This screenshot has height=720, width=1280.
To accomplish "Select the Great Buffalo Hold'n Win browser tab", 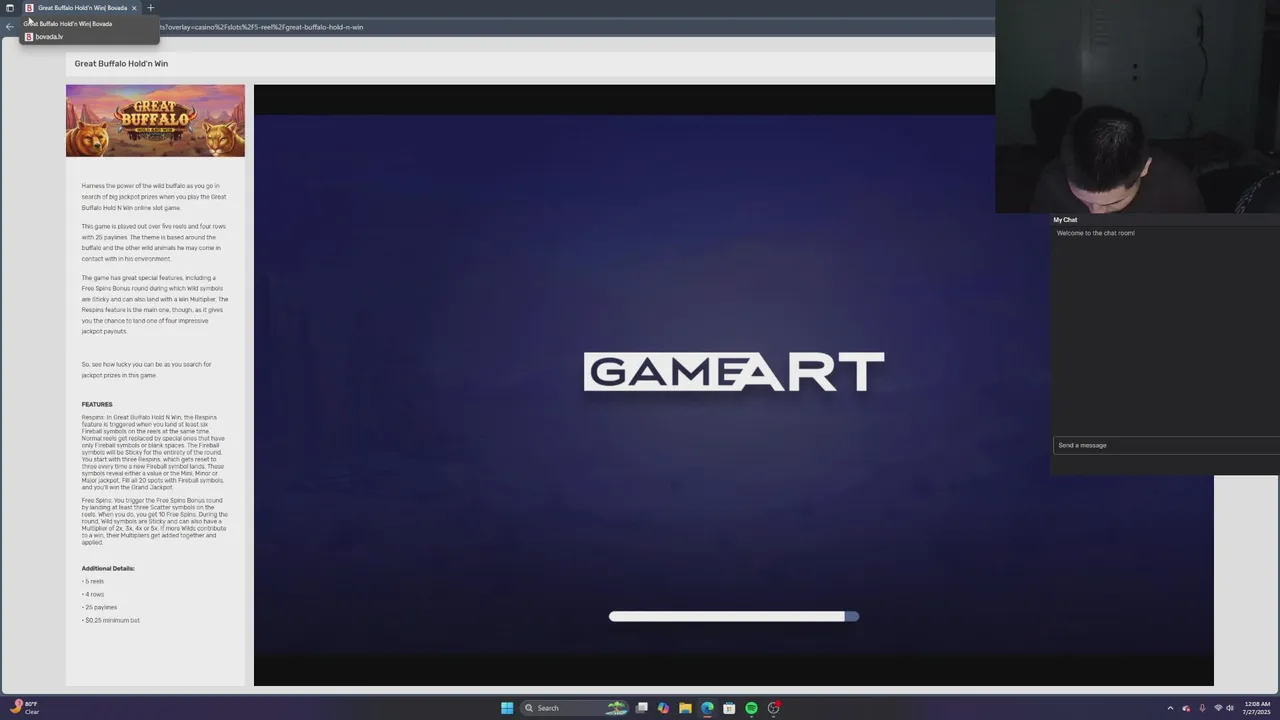I will tap(82, 8).
